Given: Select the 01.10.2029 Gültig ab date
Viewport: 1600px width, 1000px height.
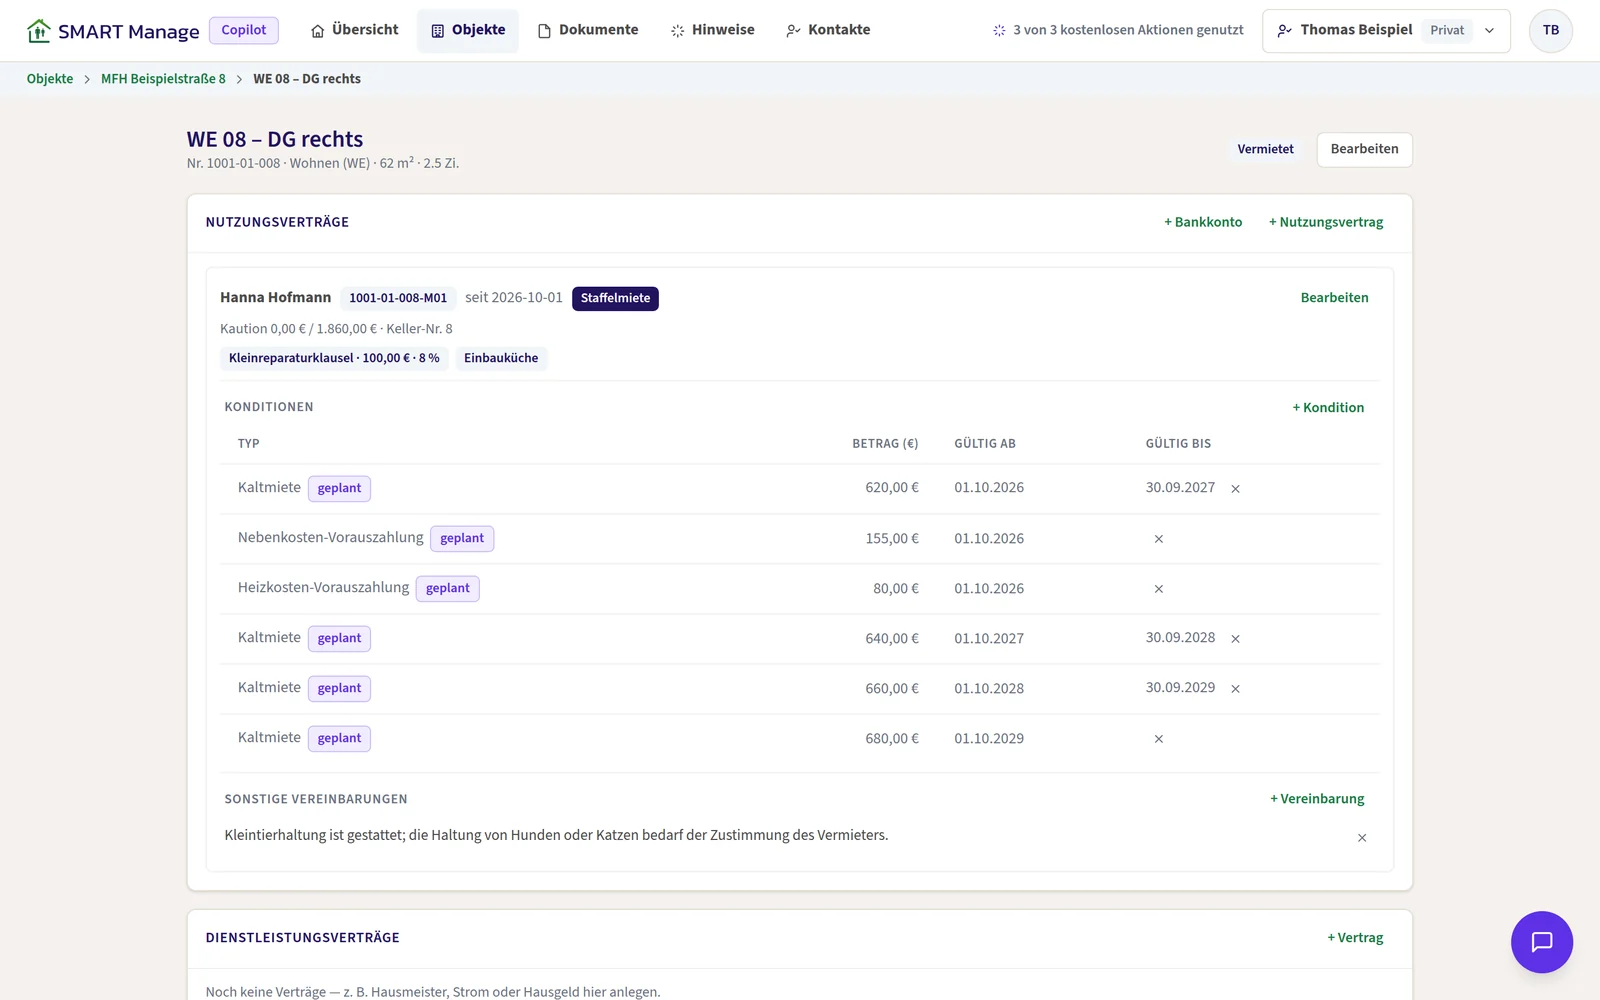Looking at the screenshot, I should tap(989, 739).
